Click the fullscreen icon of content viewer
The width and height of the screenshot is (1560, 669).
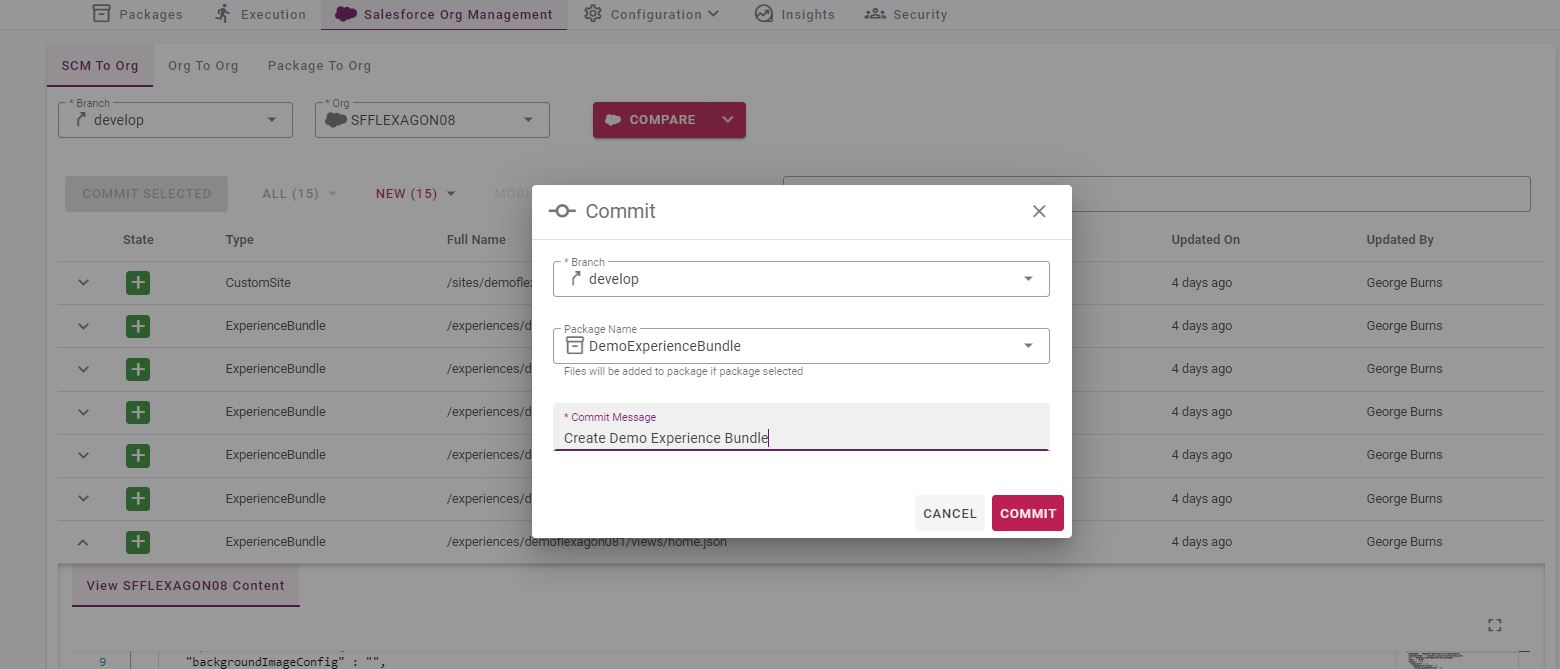point(1495,625)
